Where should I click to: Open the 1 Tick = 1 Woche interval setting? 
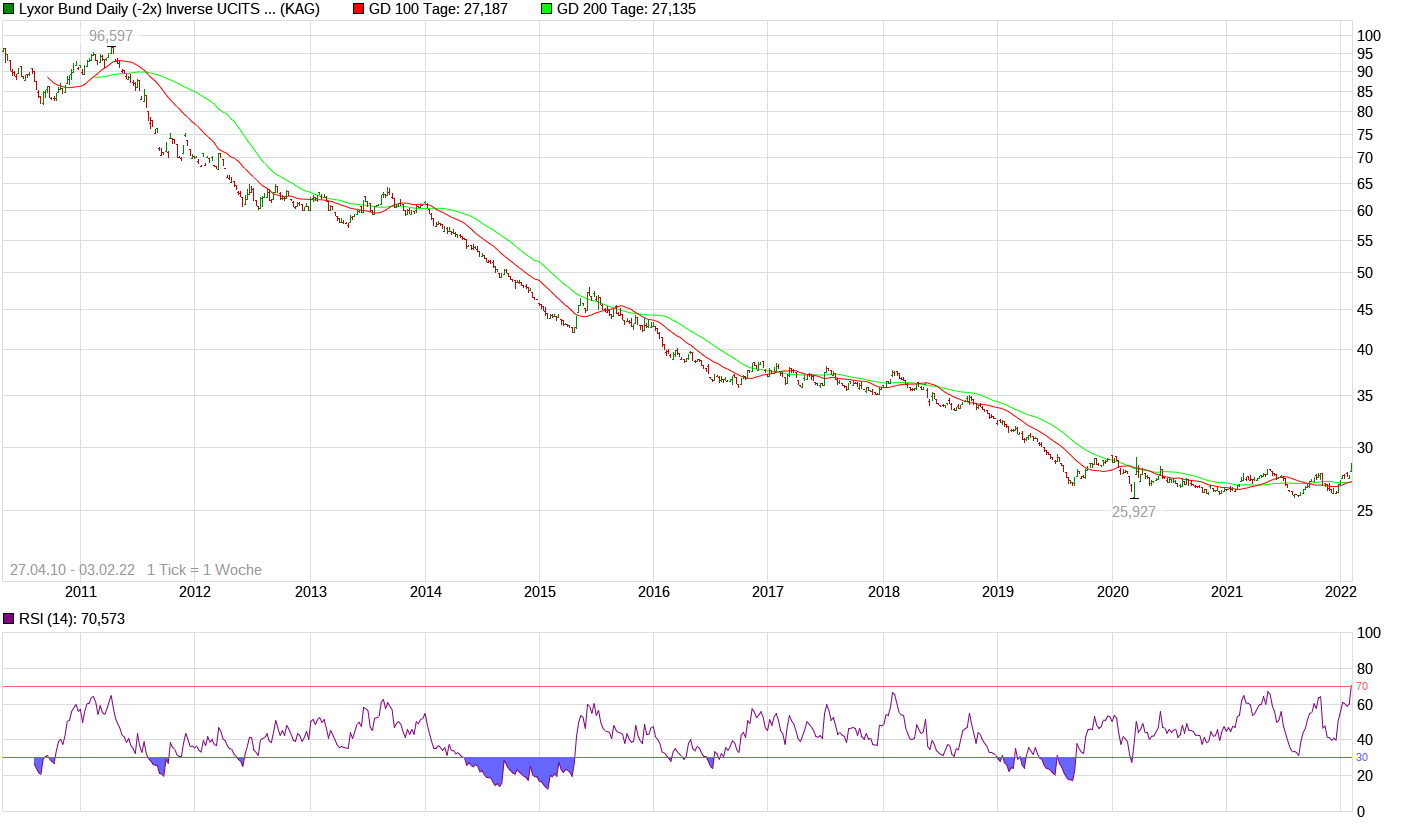(x=203, y=569)
